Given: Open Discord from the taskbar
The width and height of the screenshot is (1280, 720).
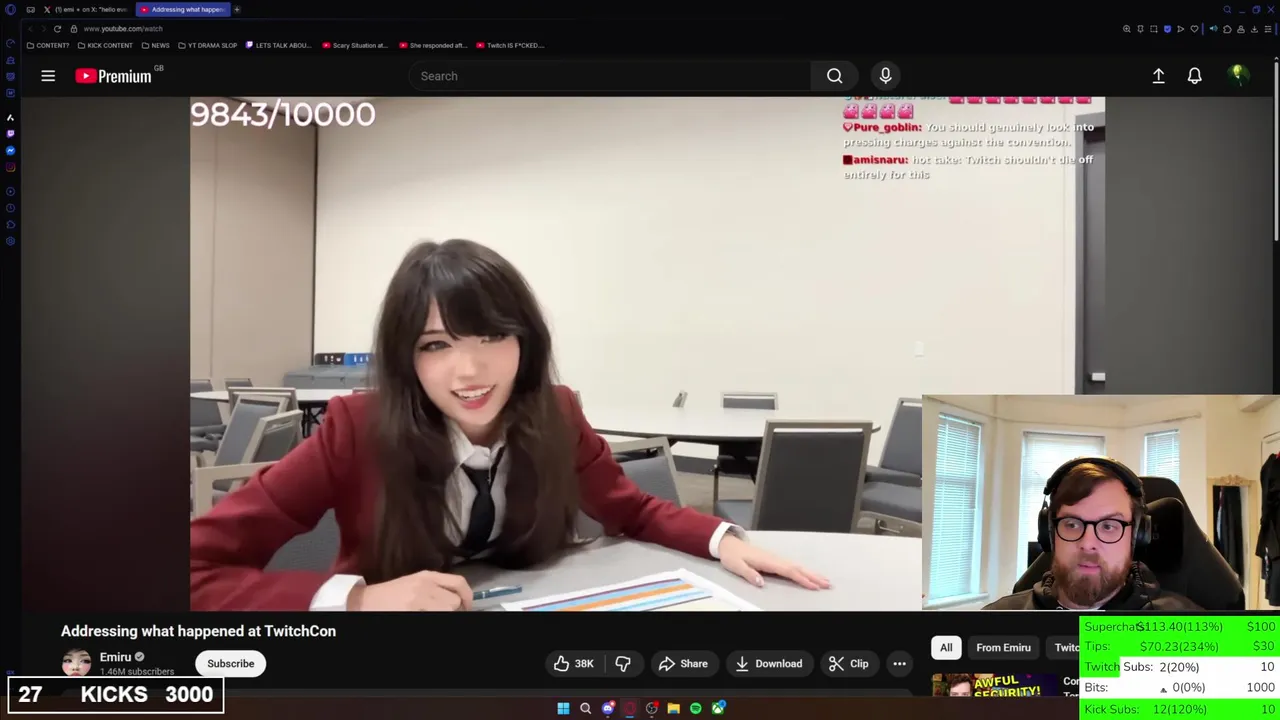Looking at the screenshot, I should coord(608,708).
